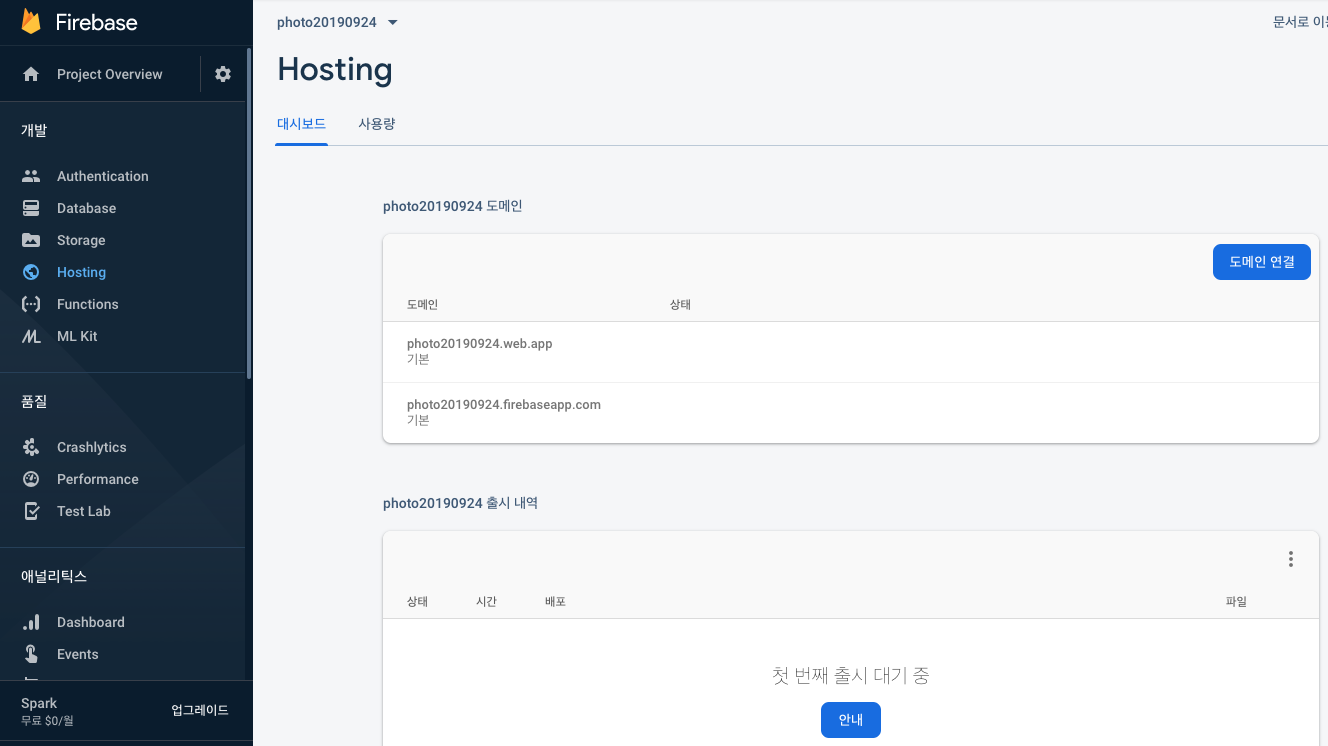
Task: Click the Authentication people icon
Action: (31, 176)
